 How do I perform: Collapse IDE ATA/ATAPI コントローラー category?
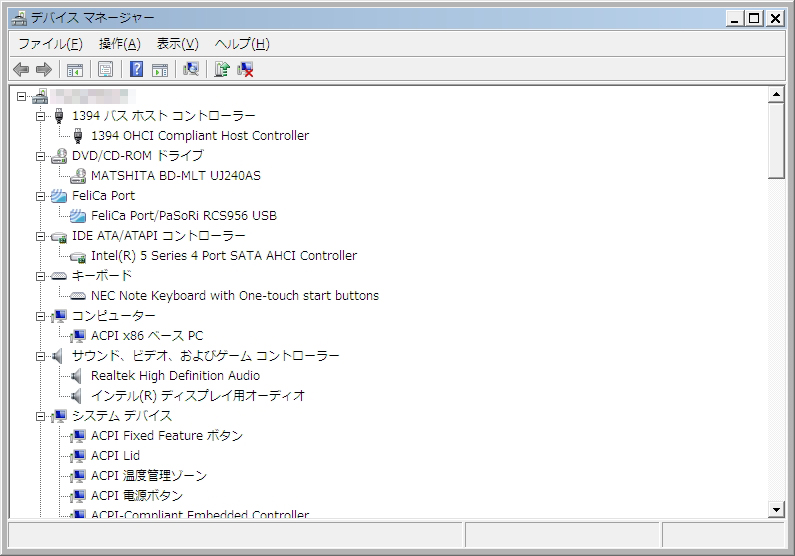[x=41, y=236]
